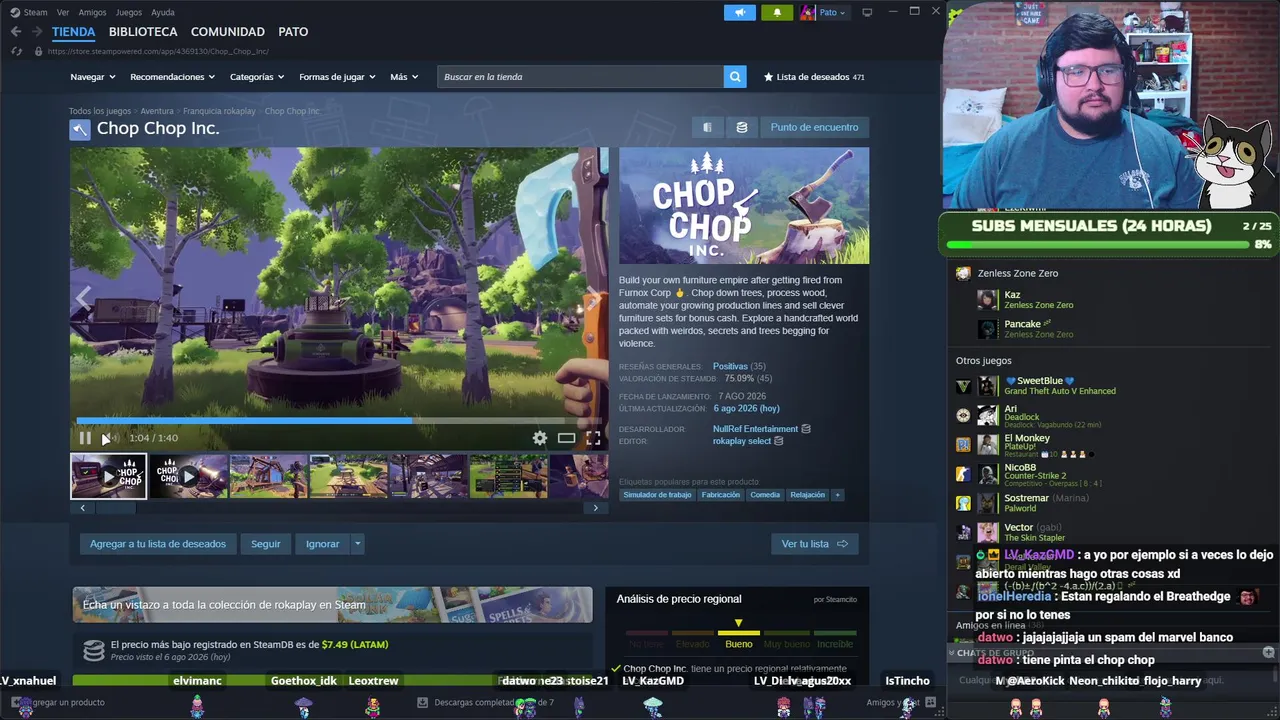1280x720 pixels.
Task: Open the rokaplay collection banner
Action: pyautogui.click(x=332, y=605)
